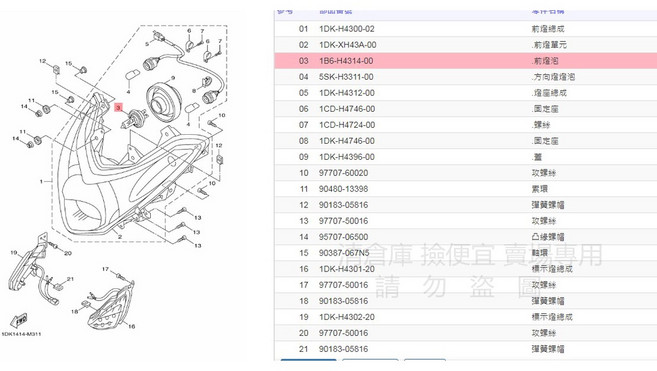Viewport: 657px width, 371px height.
Task: Click the diagram code 1DK1414-M311
Action: (21, 334)
